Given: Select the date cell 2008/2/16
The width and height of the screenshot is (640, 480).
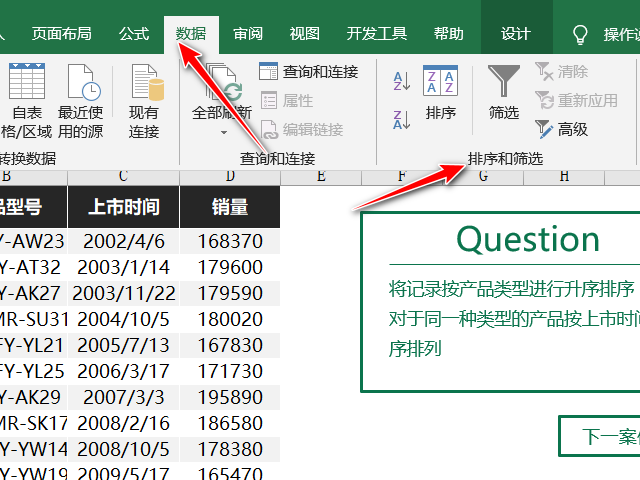Looking at the screenshot, I should point(123,423).
